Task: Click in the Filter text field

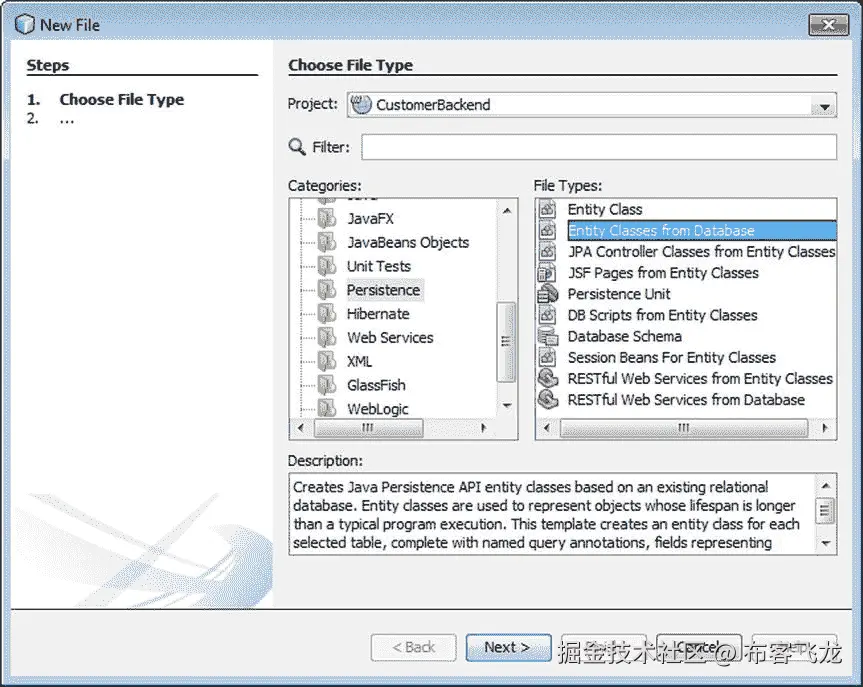Action: 599,147
